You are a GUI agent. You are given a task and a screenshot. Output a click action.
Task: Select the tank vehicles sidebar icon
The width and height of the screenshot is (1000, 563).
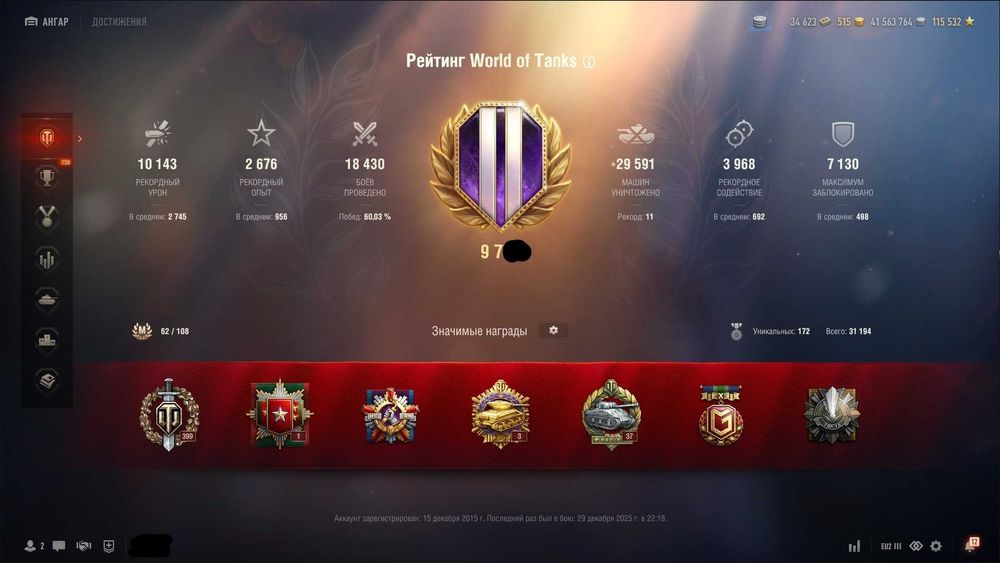47,300
